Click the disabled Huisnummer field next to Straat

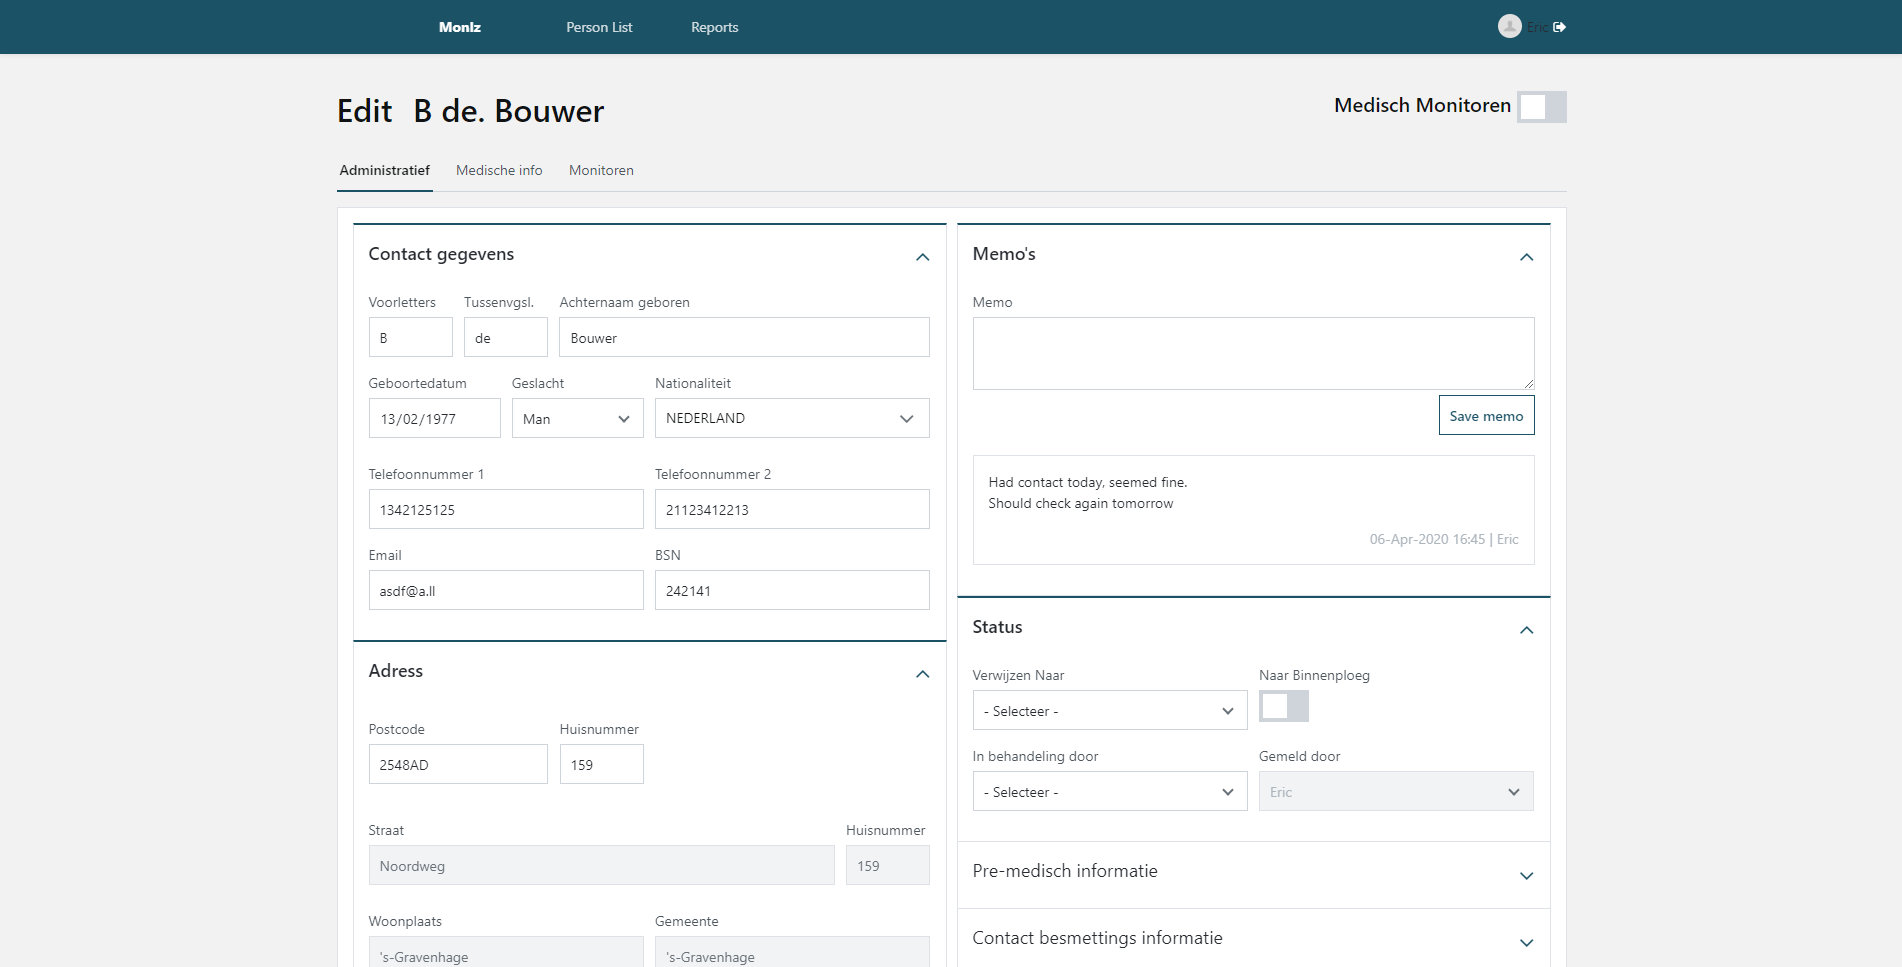tap(888, 865)
